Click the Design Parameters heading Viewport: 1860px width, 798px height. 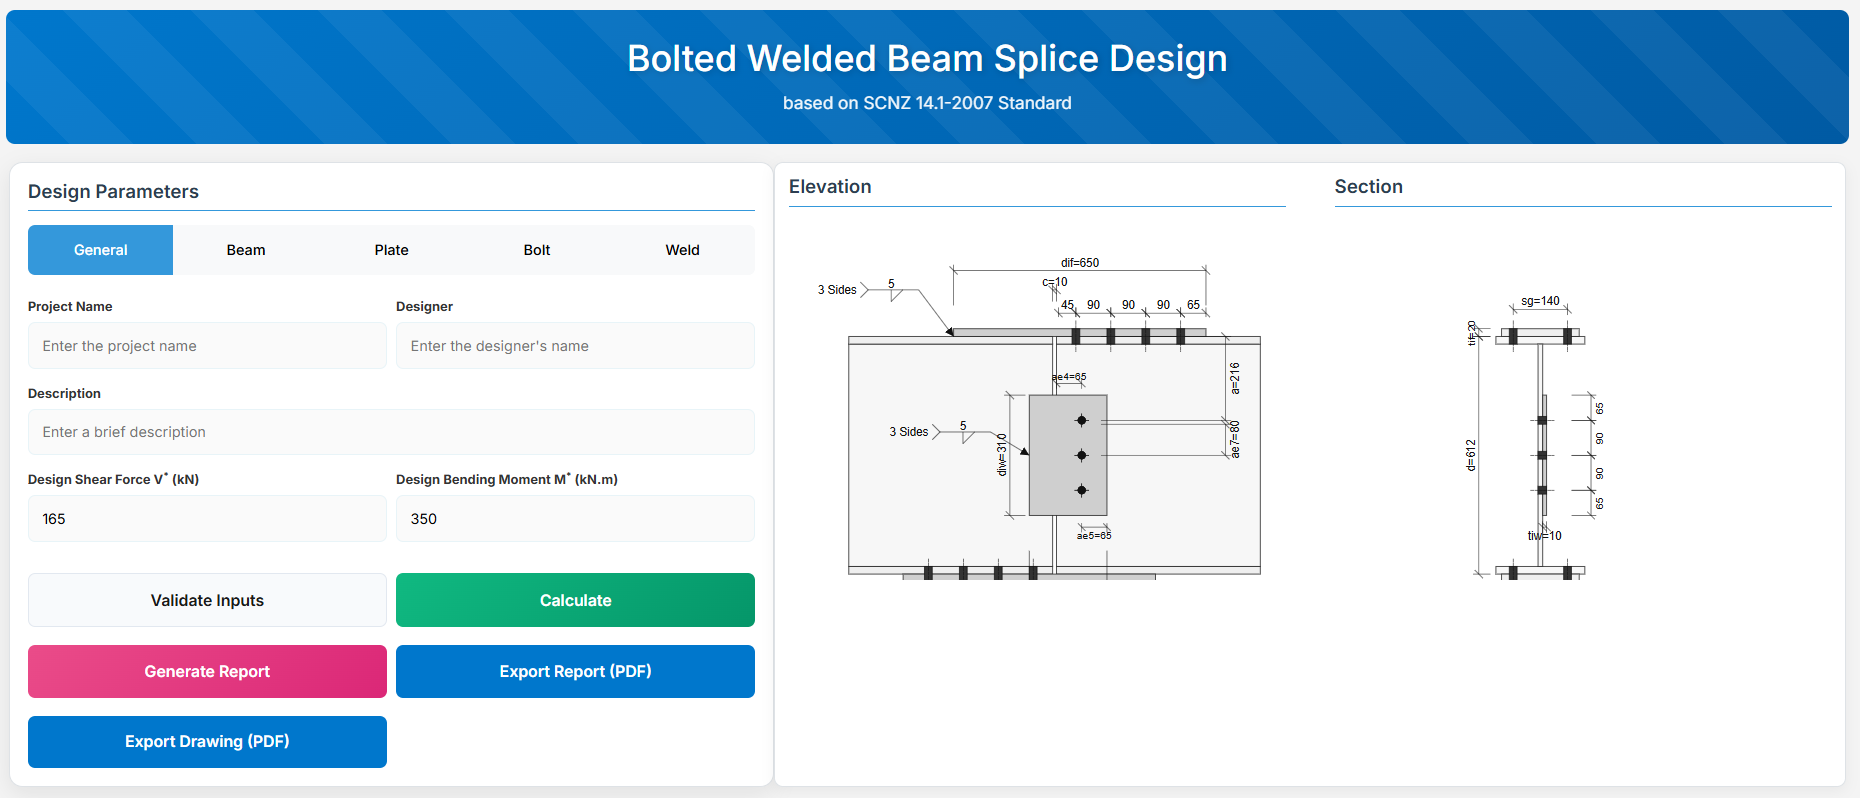tap(113, 192)
